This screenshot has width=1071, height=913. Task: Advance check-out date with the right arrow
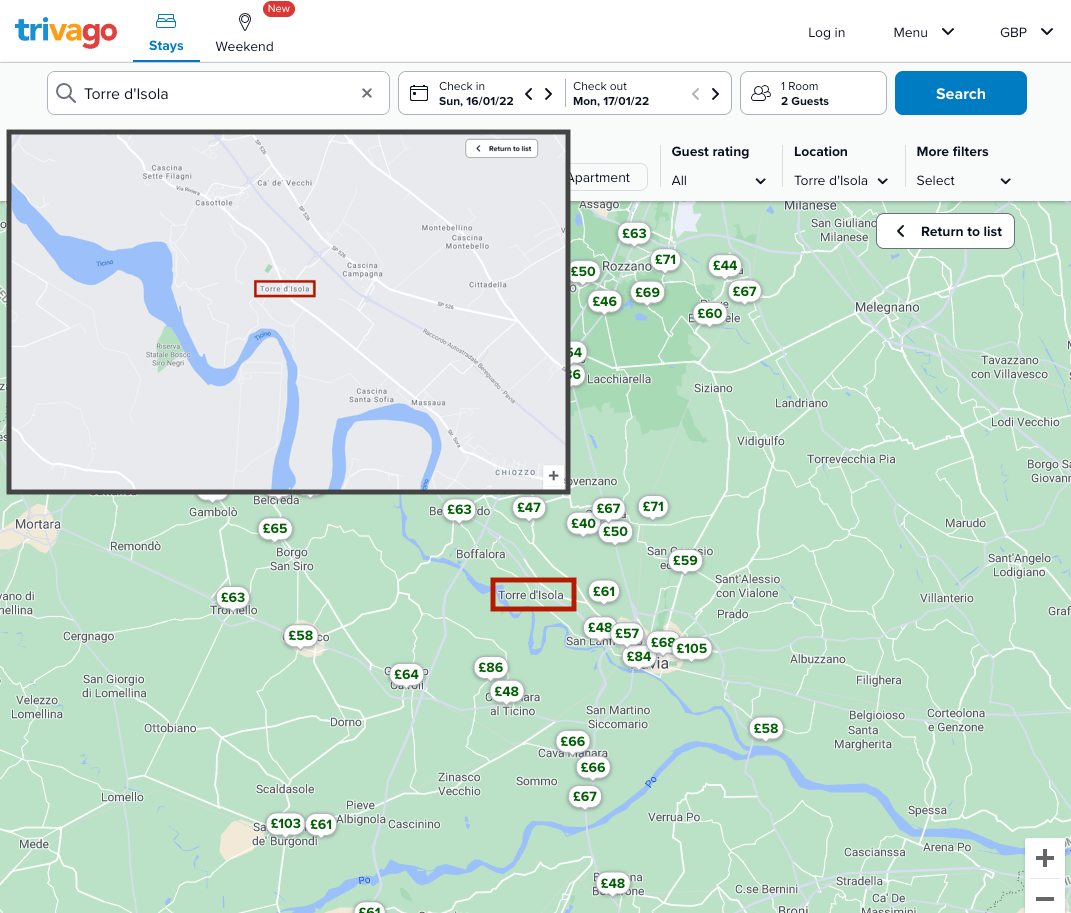tap(715, 92)
